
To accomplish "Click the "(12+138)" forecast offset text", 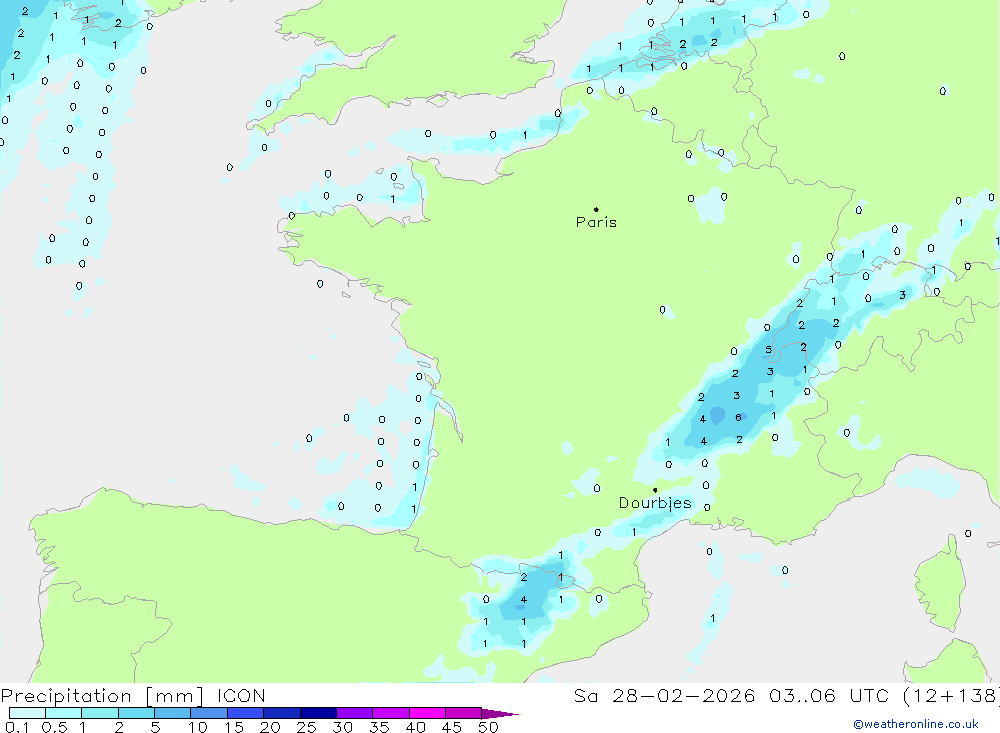I will (951, 696).
